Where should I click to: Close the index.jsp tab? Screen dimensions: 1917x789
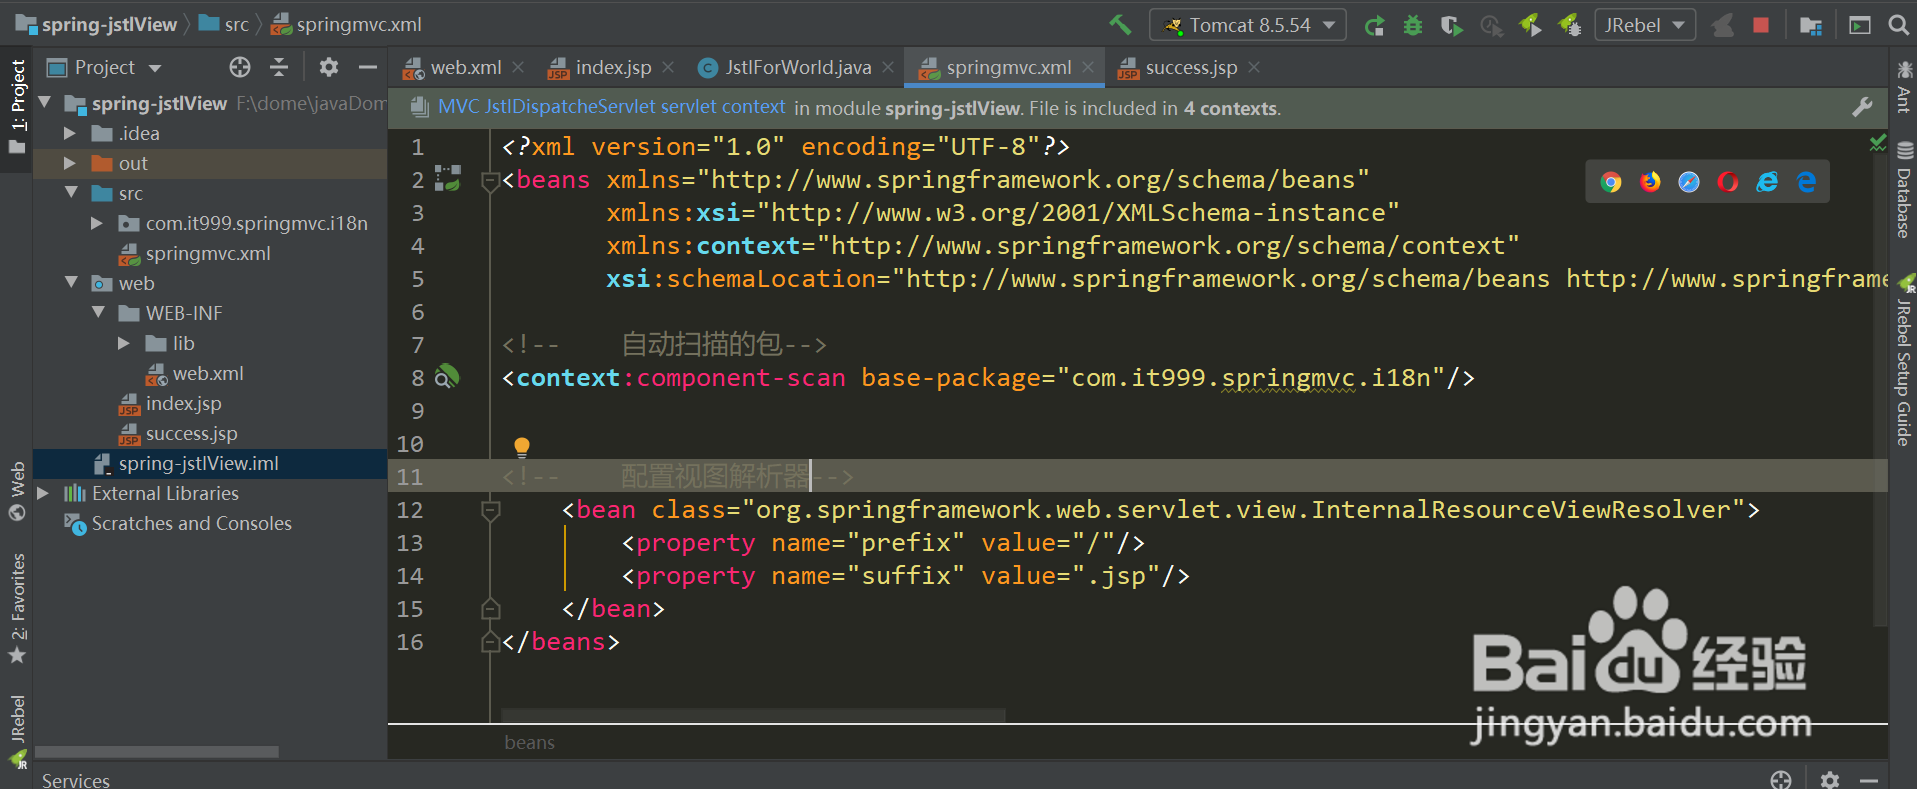tap(668, 67)
